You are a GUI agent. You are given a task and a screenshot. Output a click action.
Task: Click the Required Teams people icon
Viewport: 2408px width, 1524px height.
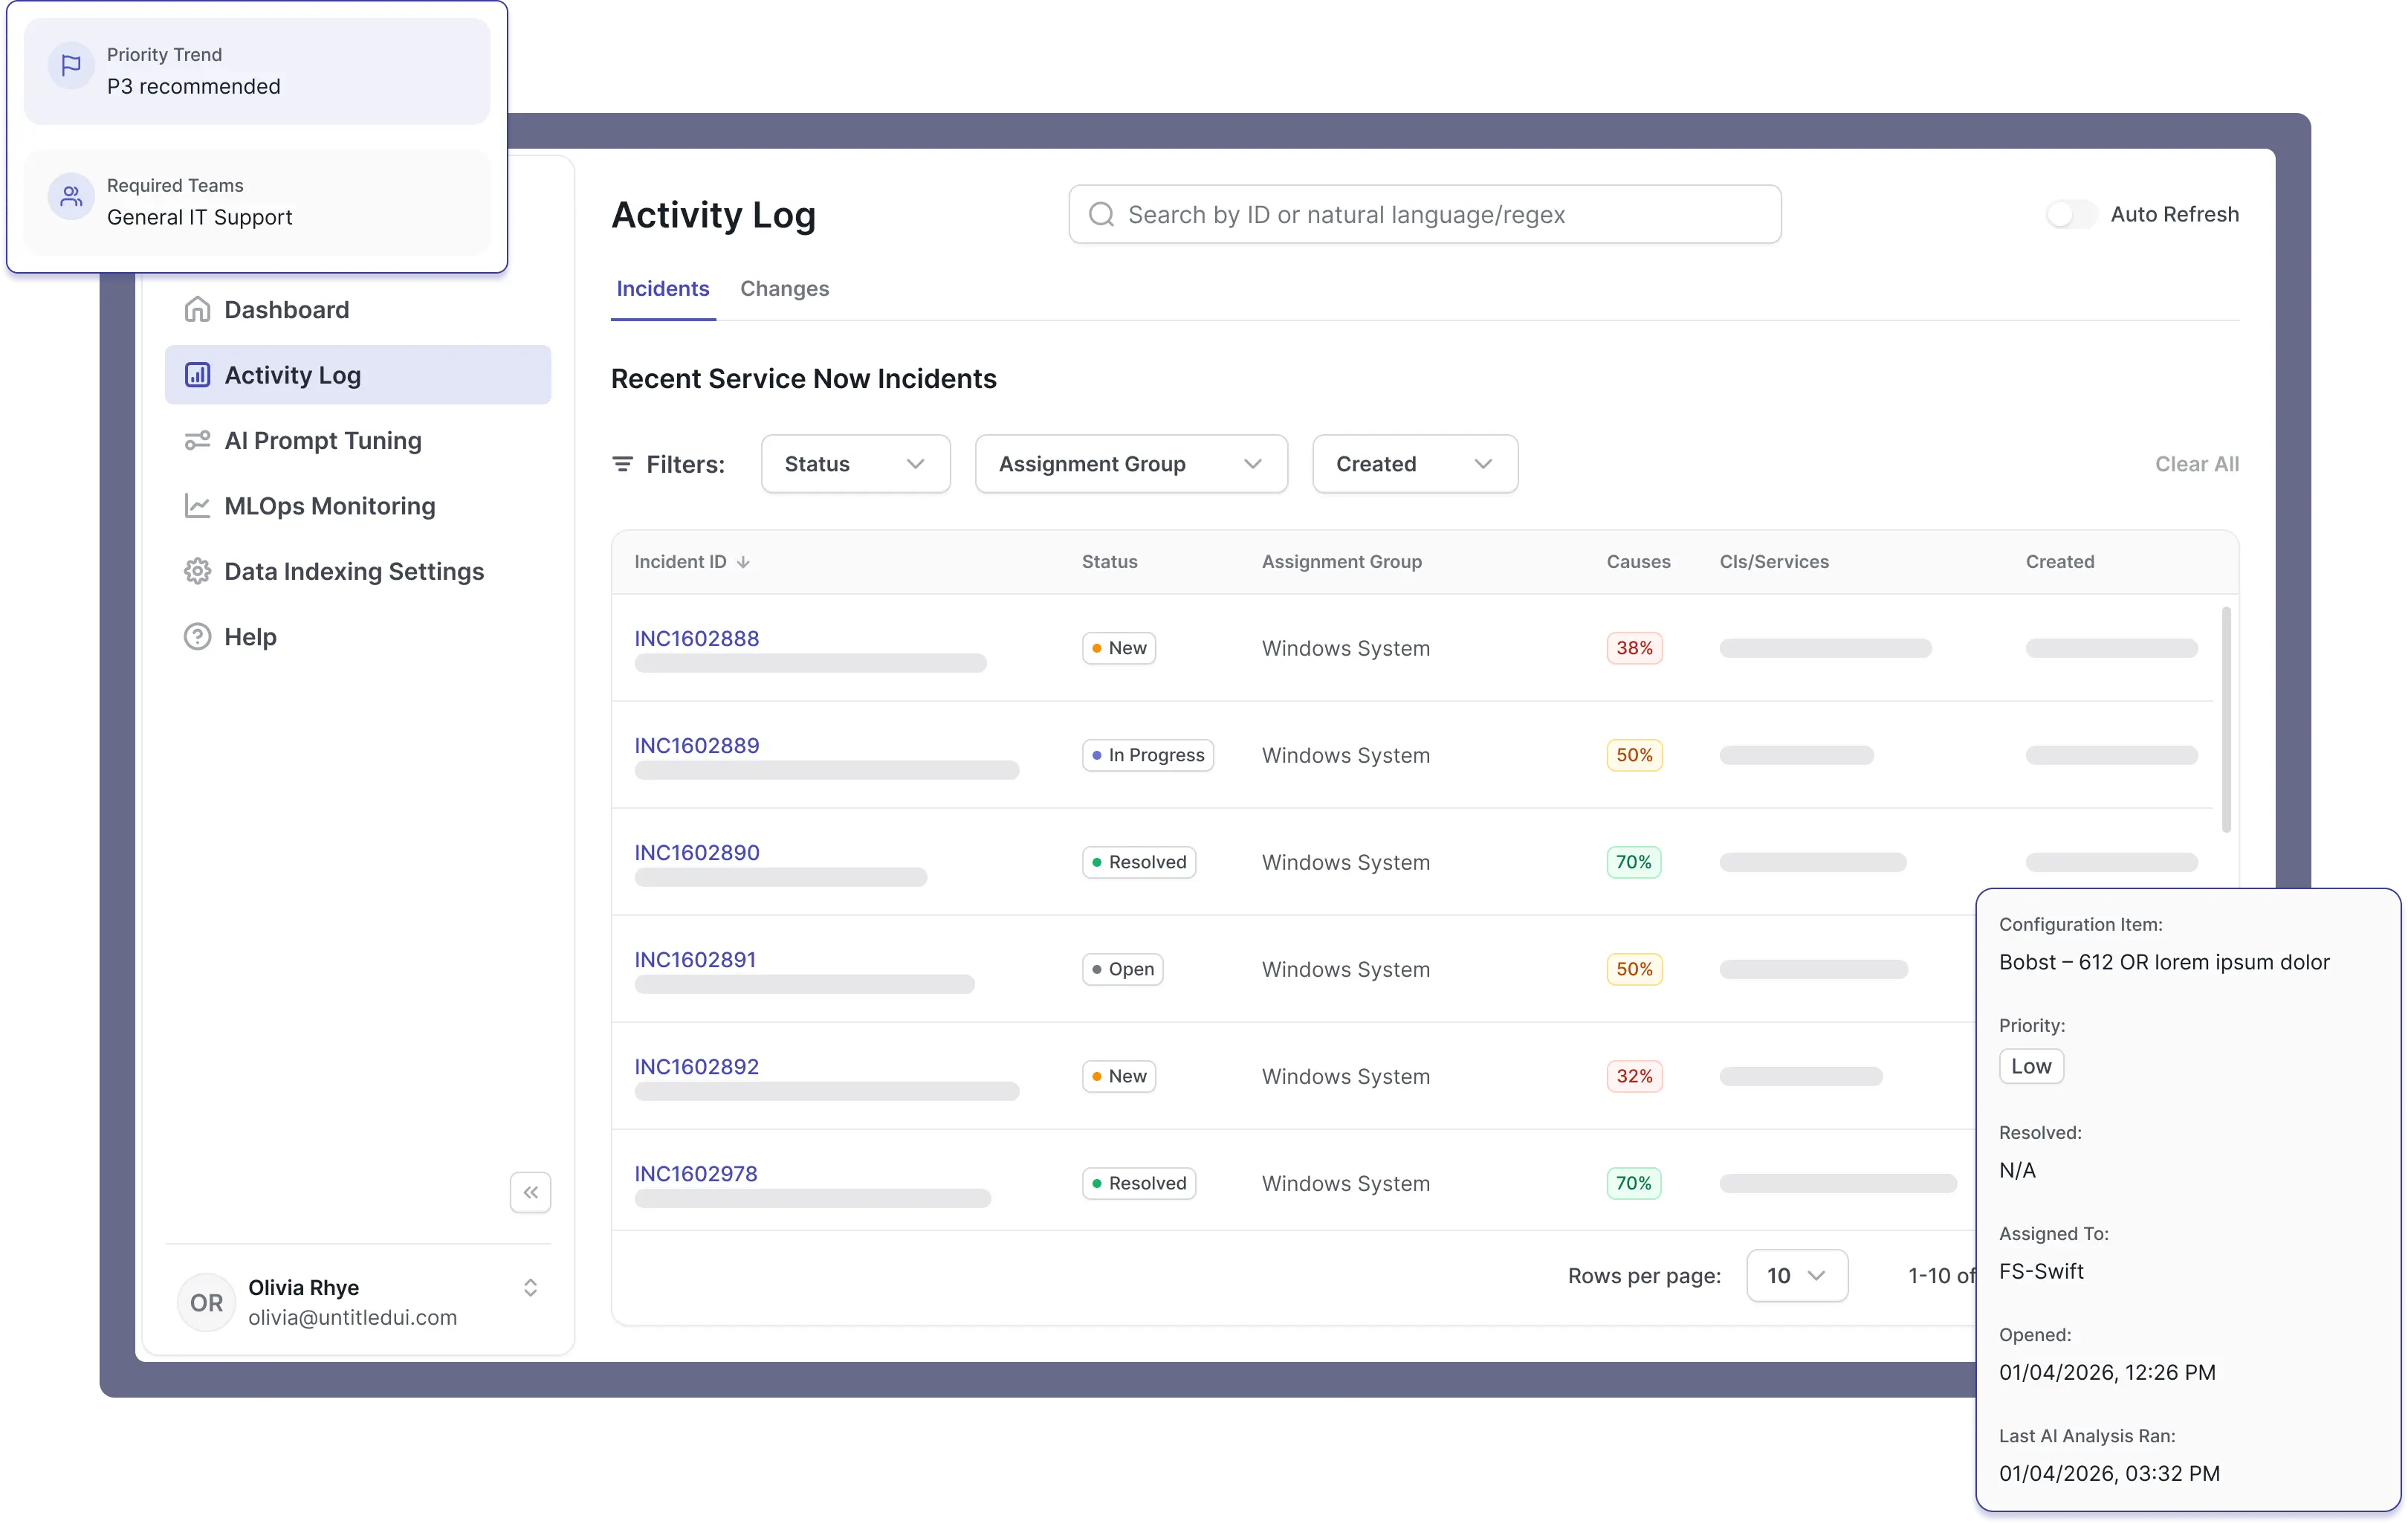[x=71, y=197]
